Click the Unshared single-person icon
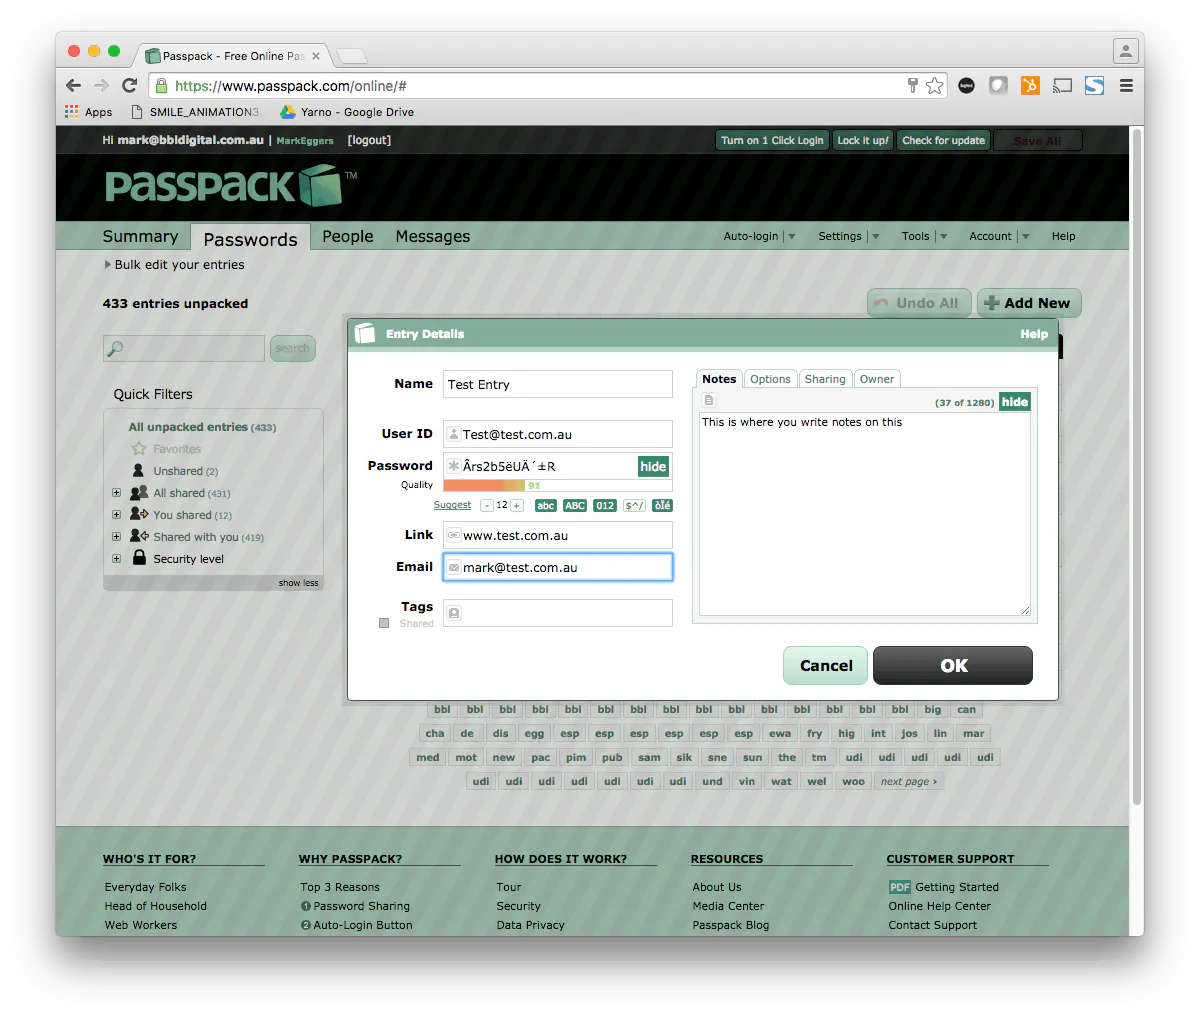 (138, 470)
